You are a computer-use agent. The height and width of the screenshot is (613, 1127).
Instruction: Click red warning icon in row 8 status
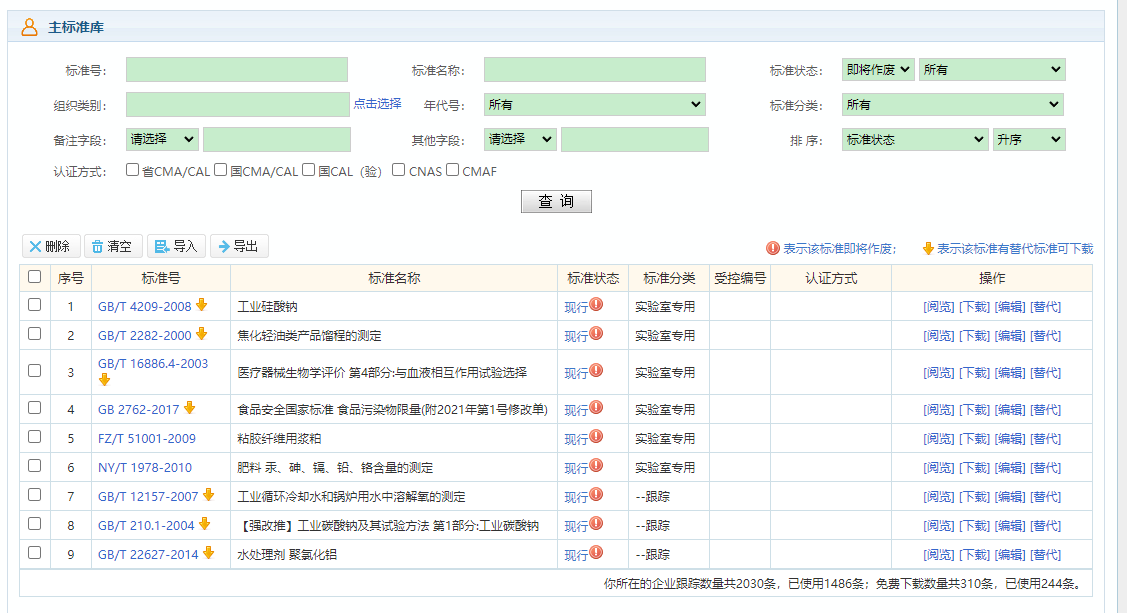[596, 523]
